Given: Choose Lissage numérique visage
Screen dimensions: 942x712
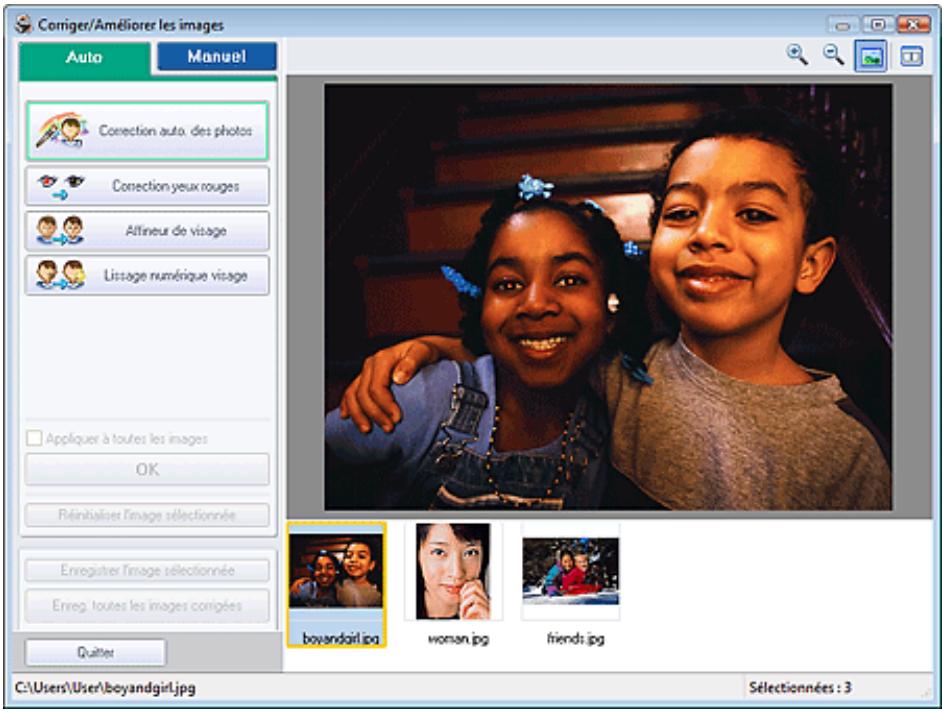Looking at the screenshot, I should (147, 275).
